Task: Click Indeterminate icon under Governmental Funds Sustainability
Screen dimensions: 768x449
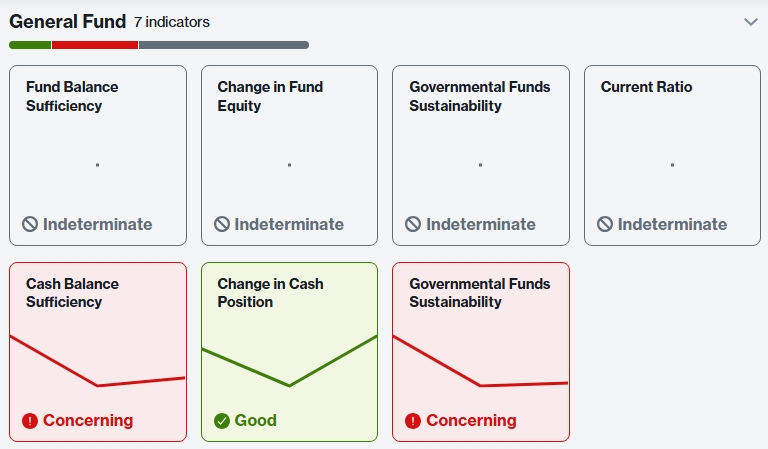Action: [x=413, y=225]
